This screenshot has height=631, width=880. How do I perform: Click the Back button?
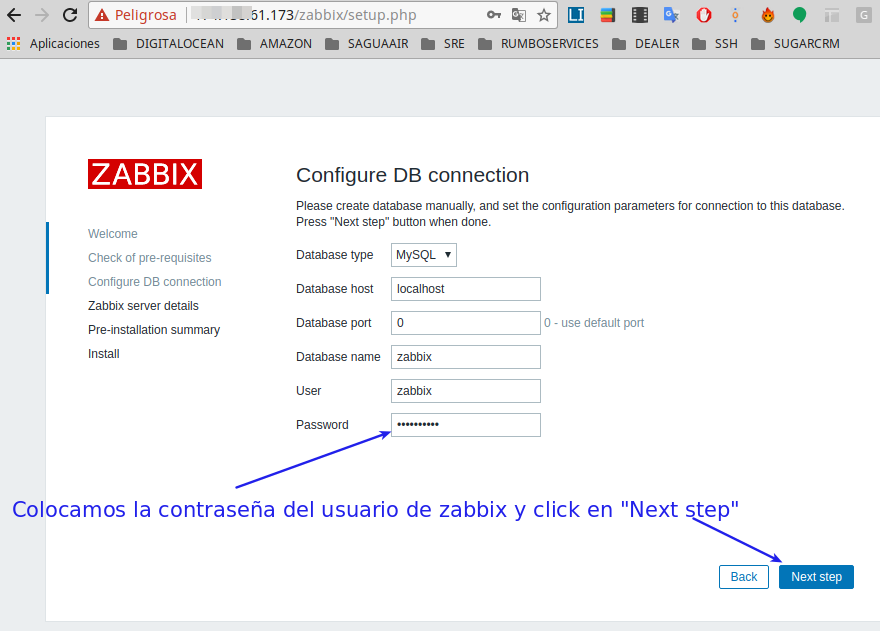pos(744,577)
